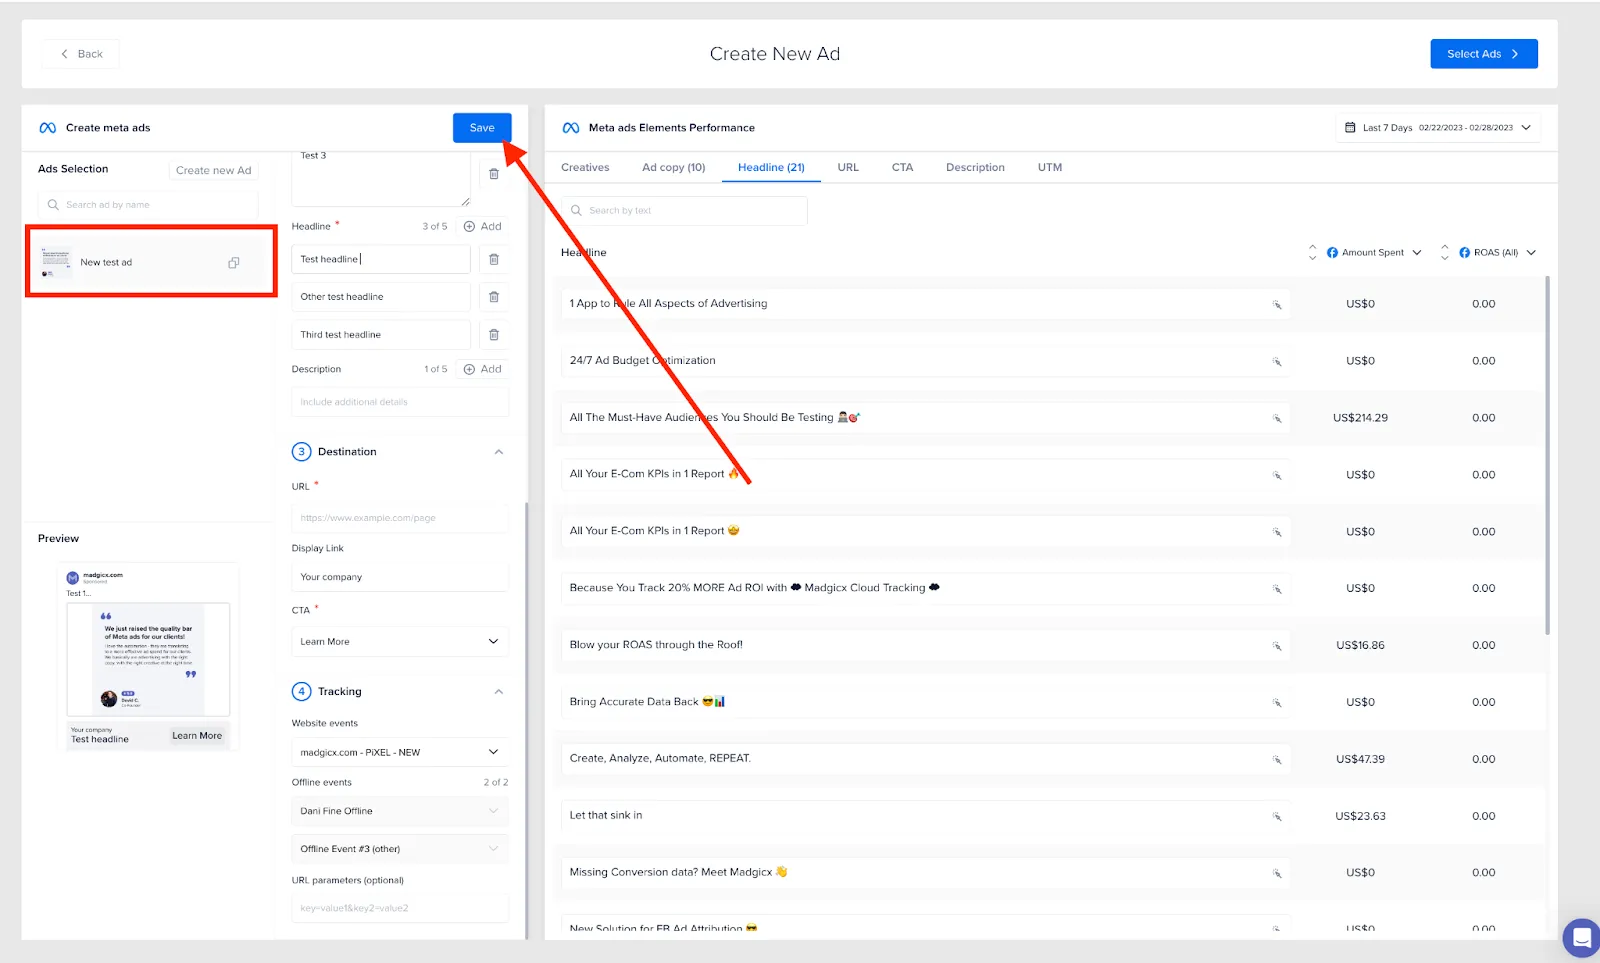Sort by the Amount Spent arrows

1312,253
